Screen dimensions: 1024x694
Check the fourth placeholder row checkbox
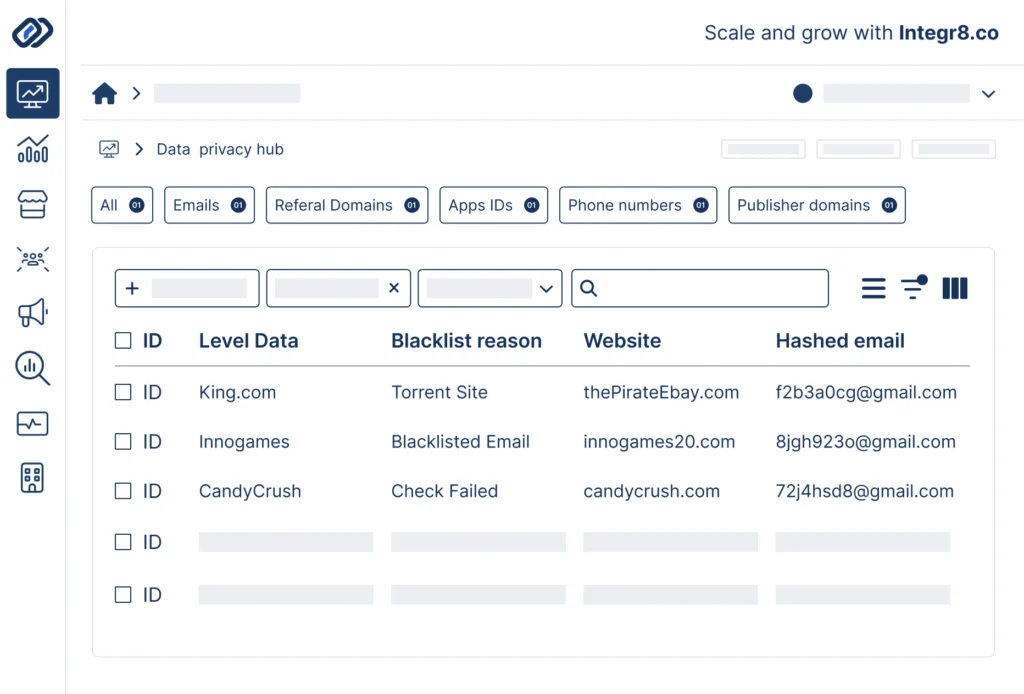[123, 542]
